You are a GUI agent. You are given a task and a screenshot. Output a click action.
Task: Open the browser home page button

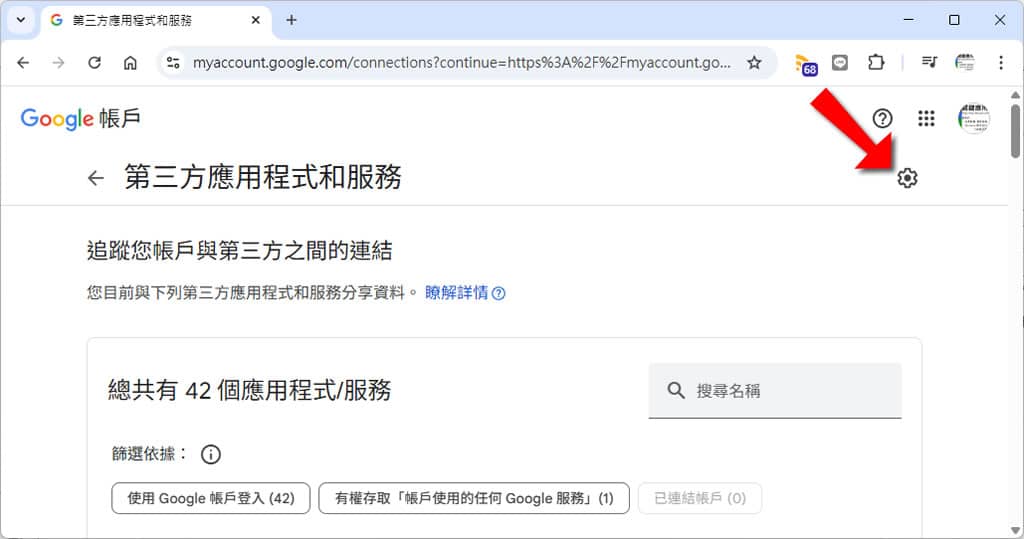(130, 63)
